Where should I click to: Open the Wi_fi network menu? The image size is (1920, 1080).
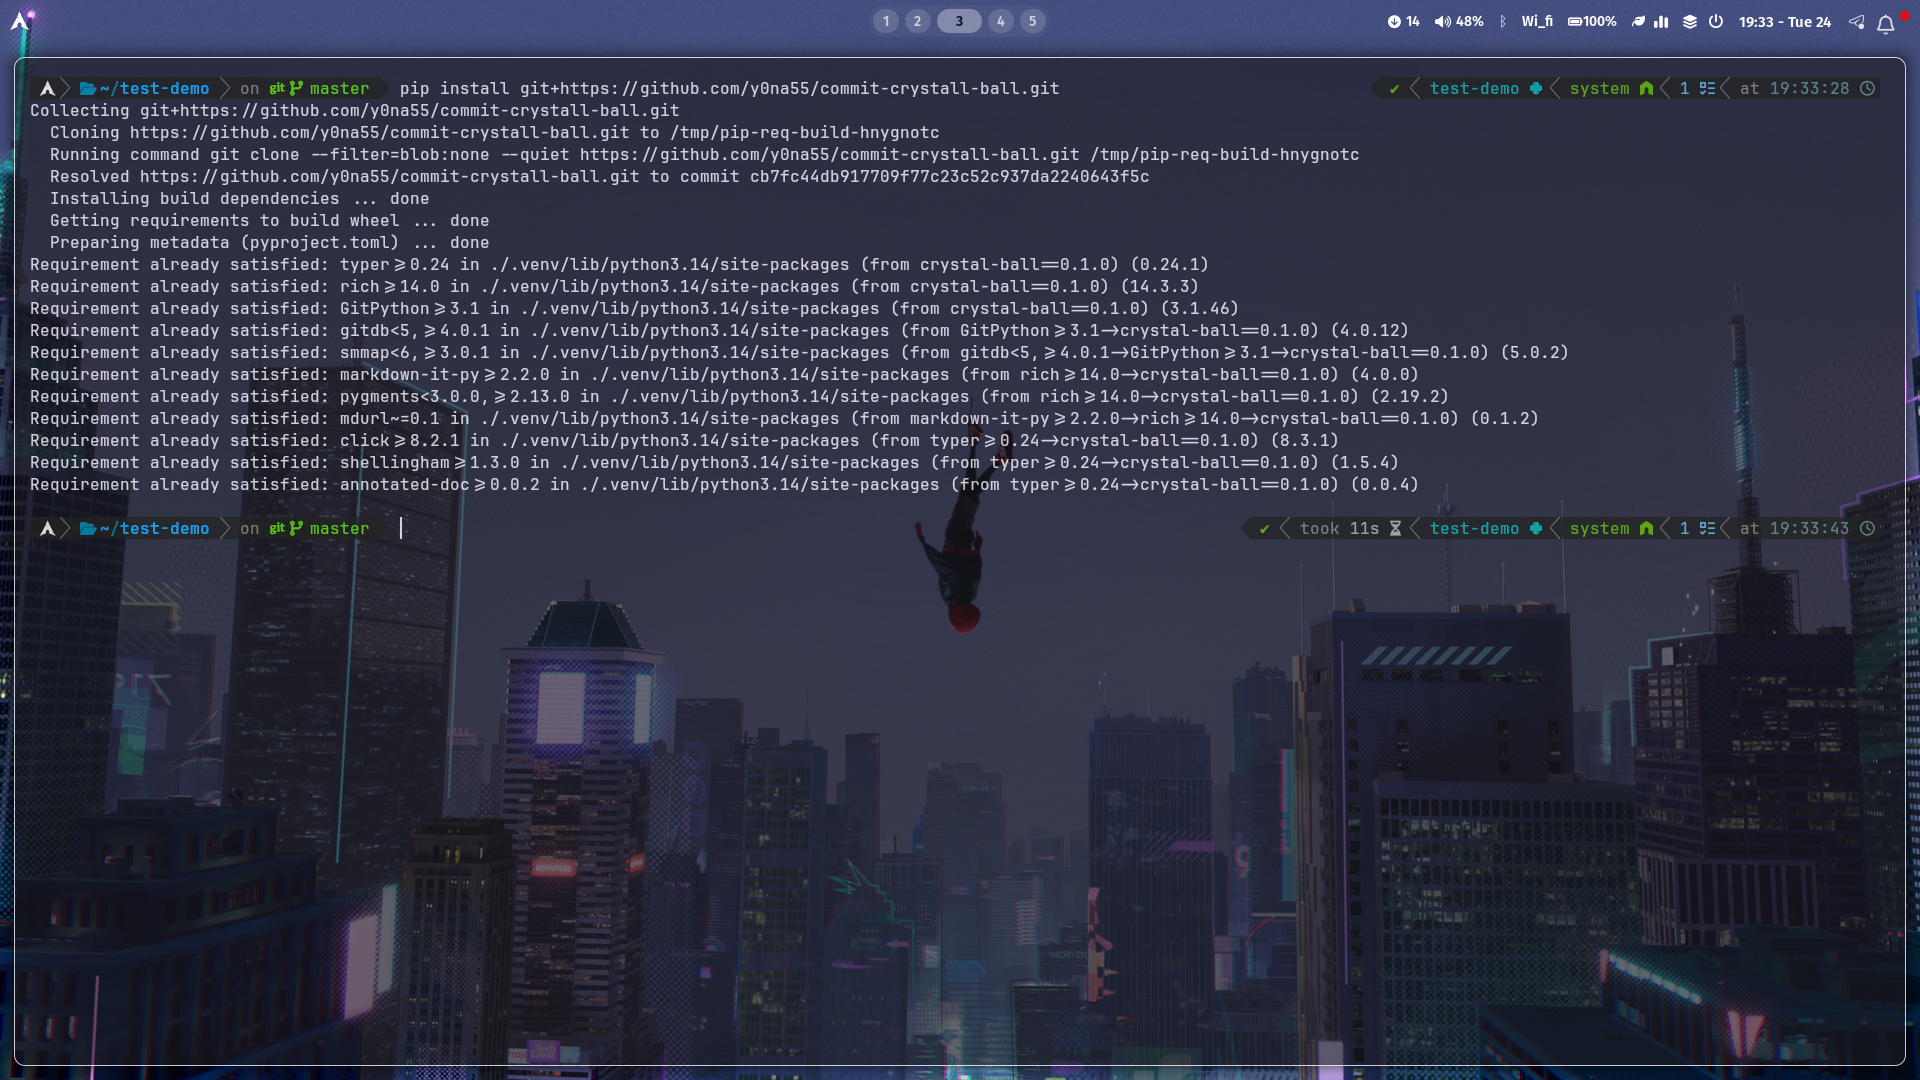point(1537,21)
